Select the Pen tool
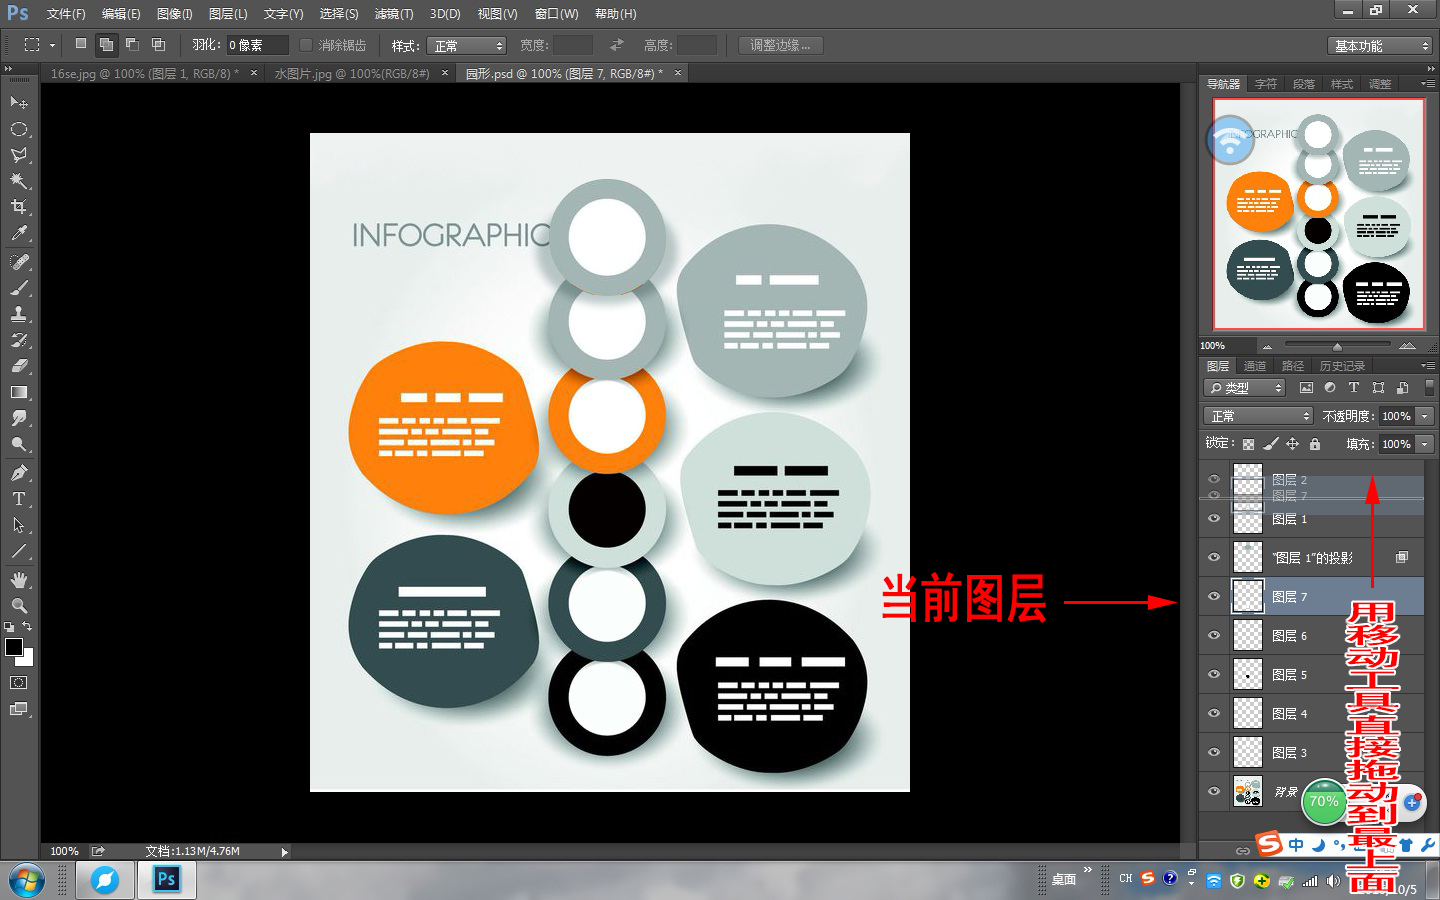 click(18, 473)
